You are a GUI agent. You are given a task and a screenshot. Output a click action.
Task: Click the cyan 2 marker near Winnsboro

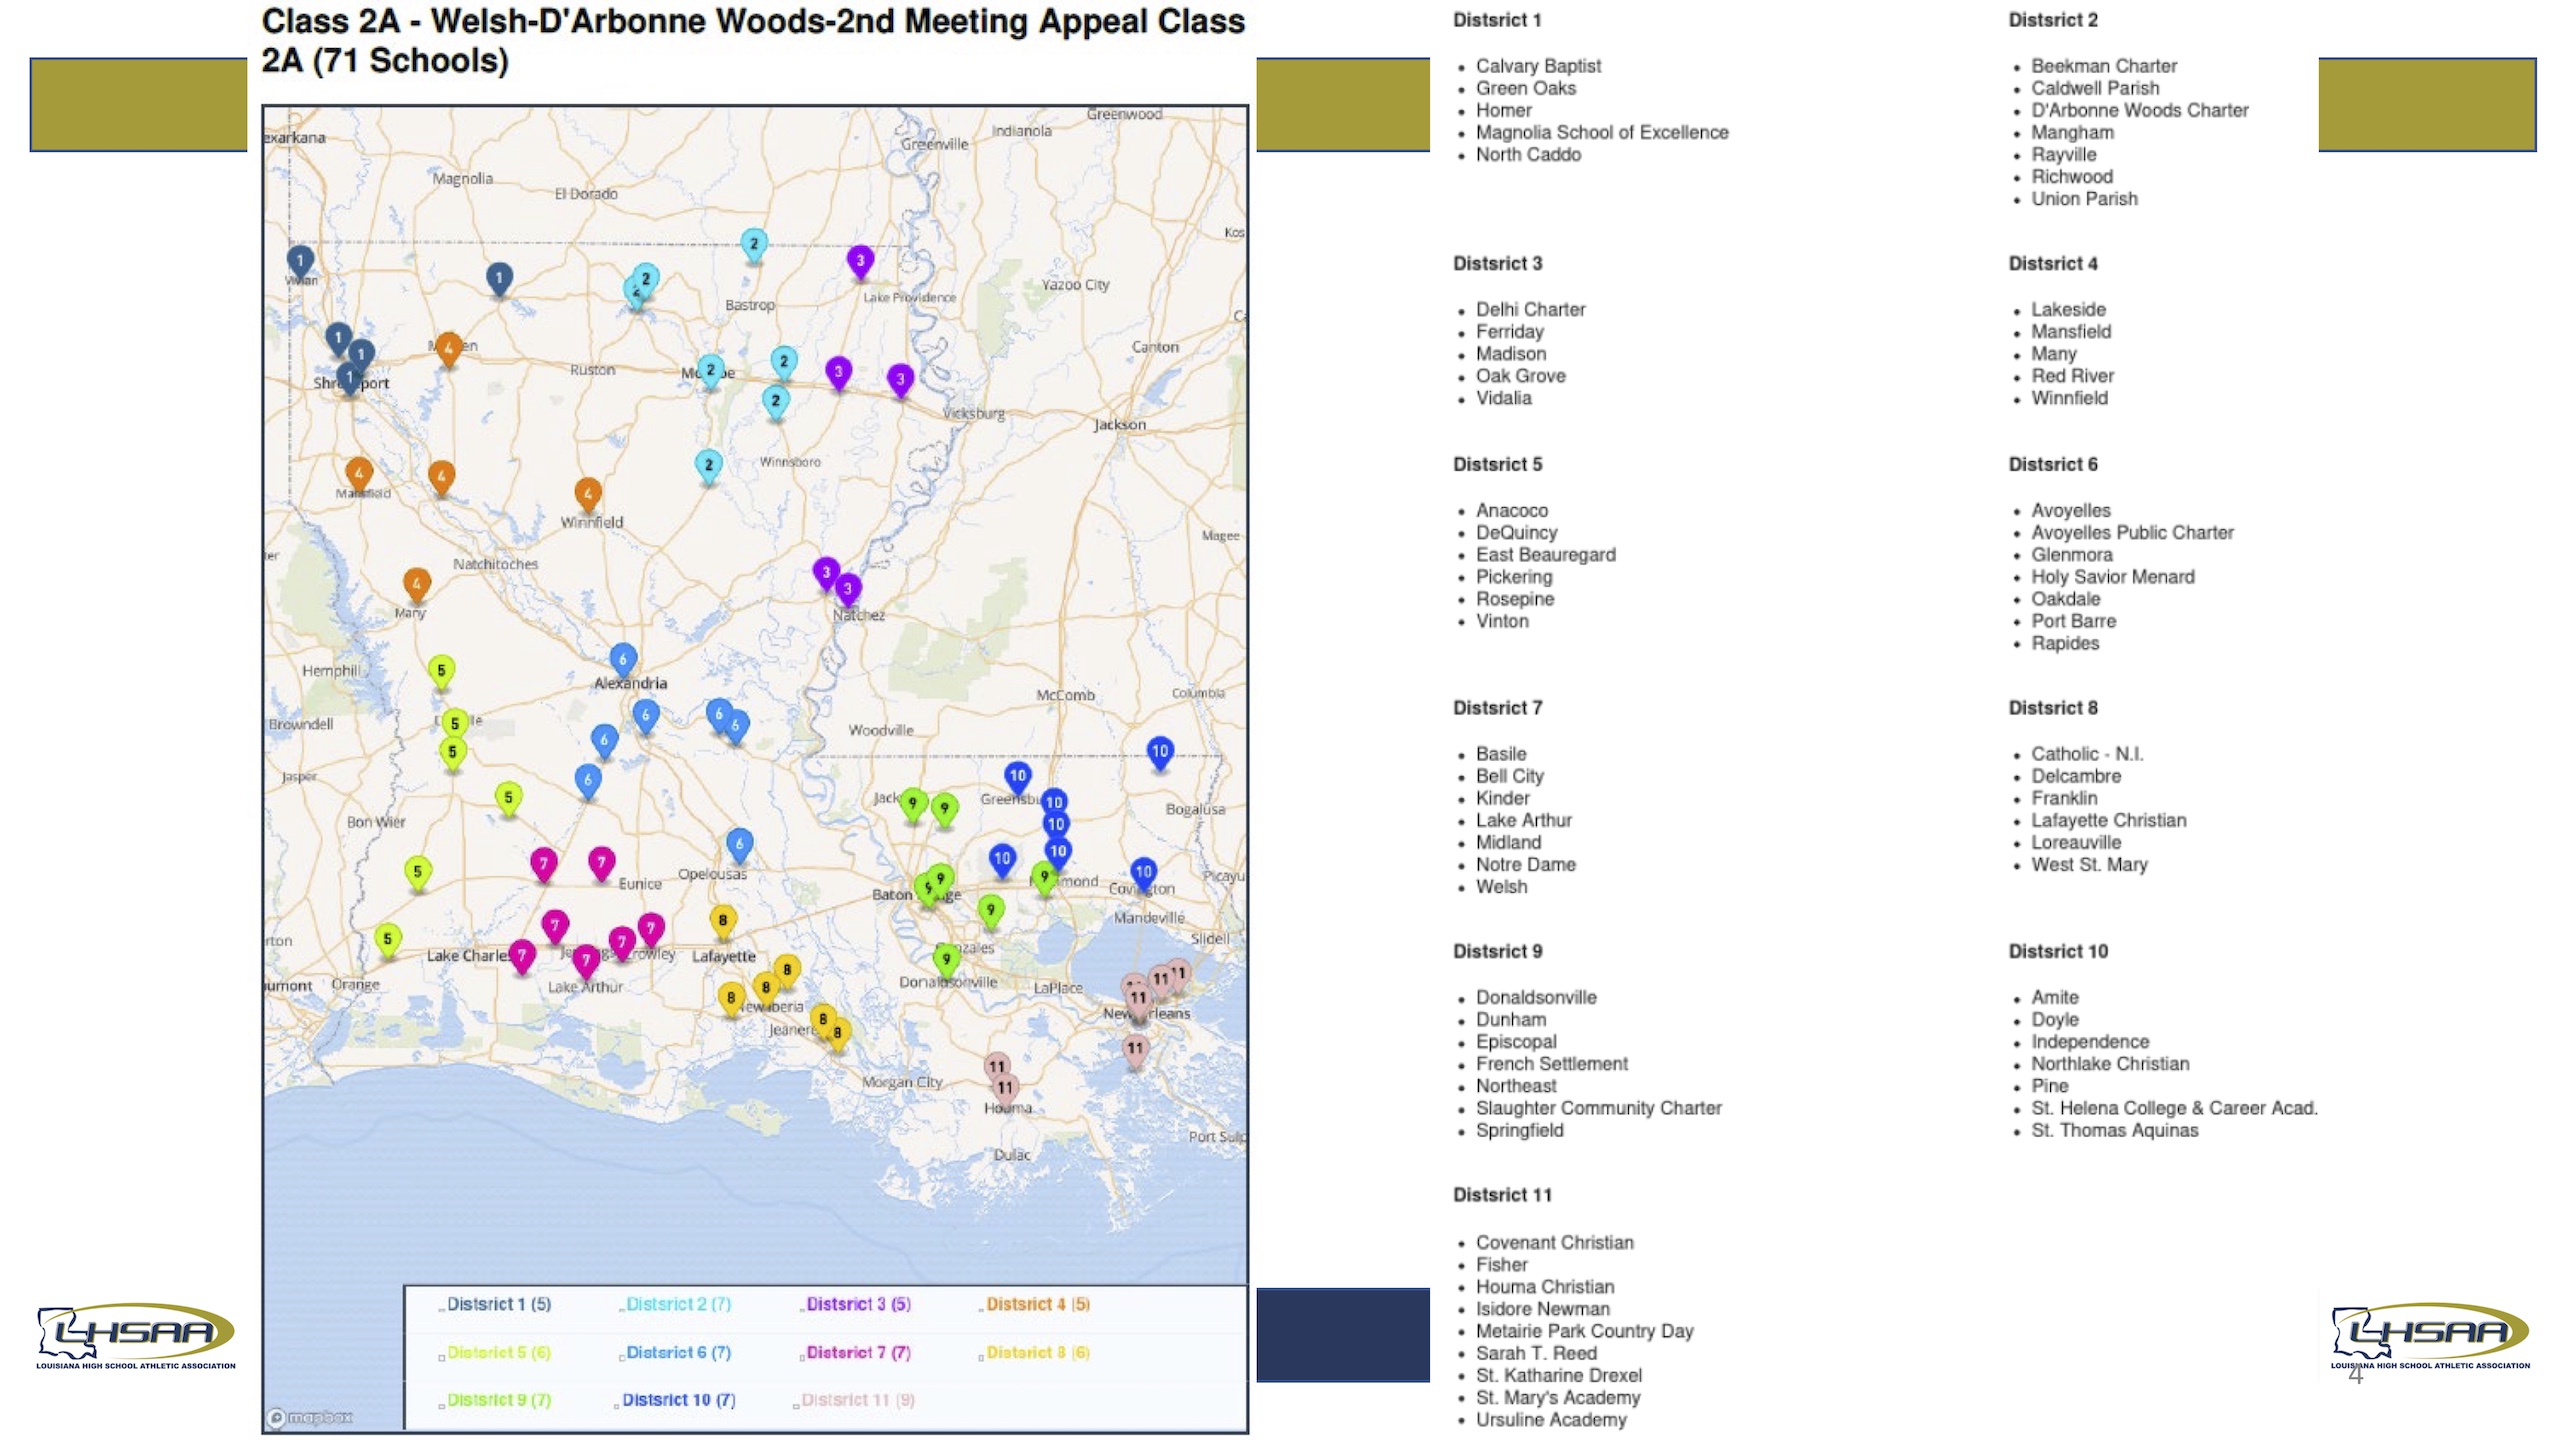click(x=709, y=465)
